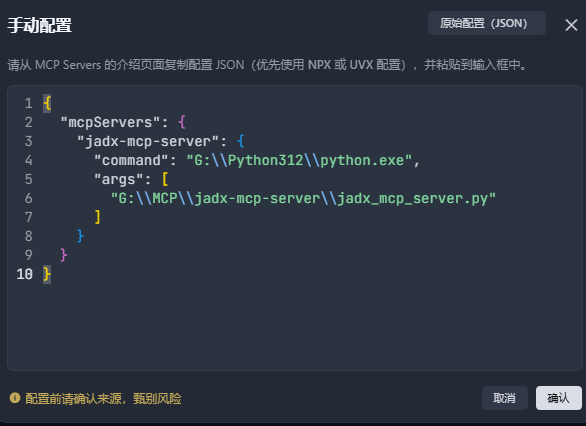Click the "args" key in line 5
This screenshot has width=586, height=426.
118,179
